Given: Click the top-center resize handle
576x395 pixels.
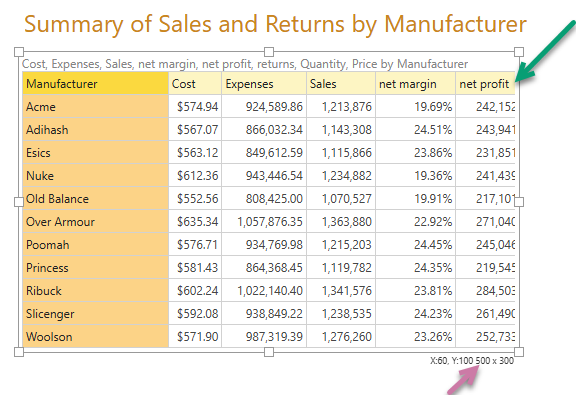Looking at the screenshot, I should tap(269, 52).
